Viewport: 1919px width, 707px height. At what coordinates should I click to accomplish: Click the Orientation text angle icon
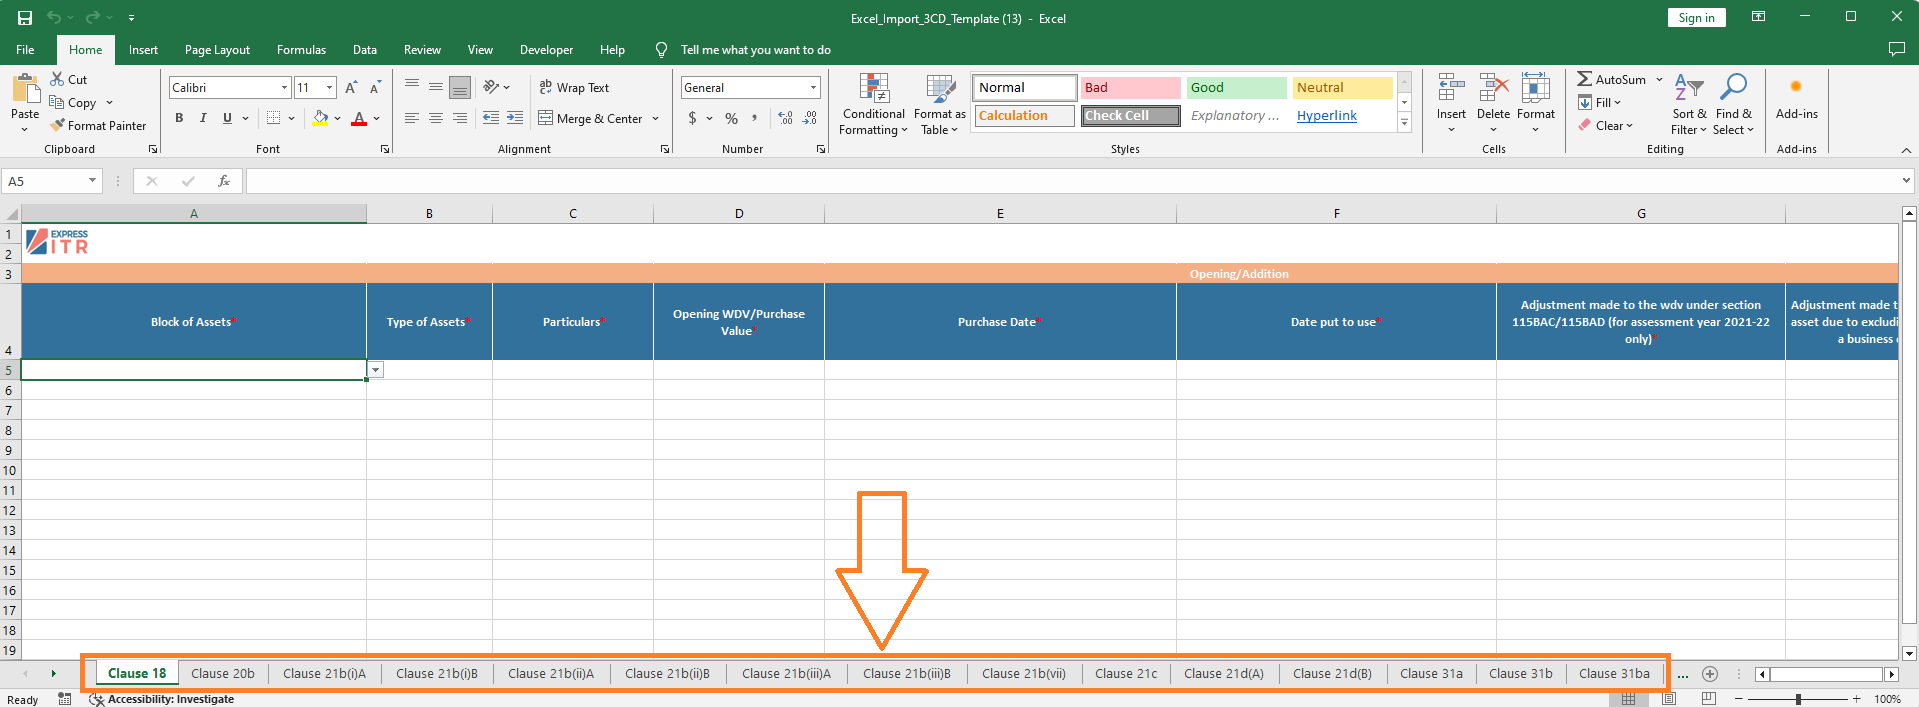click(491, 87)
